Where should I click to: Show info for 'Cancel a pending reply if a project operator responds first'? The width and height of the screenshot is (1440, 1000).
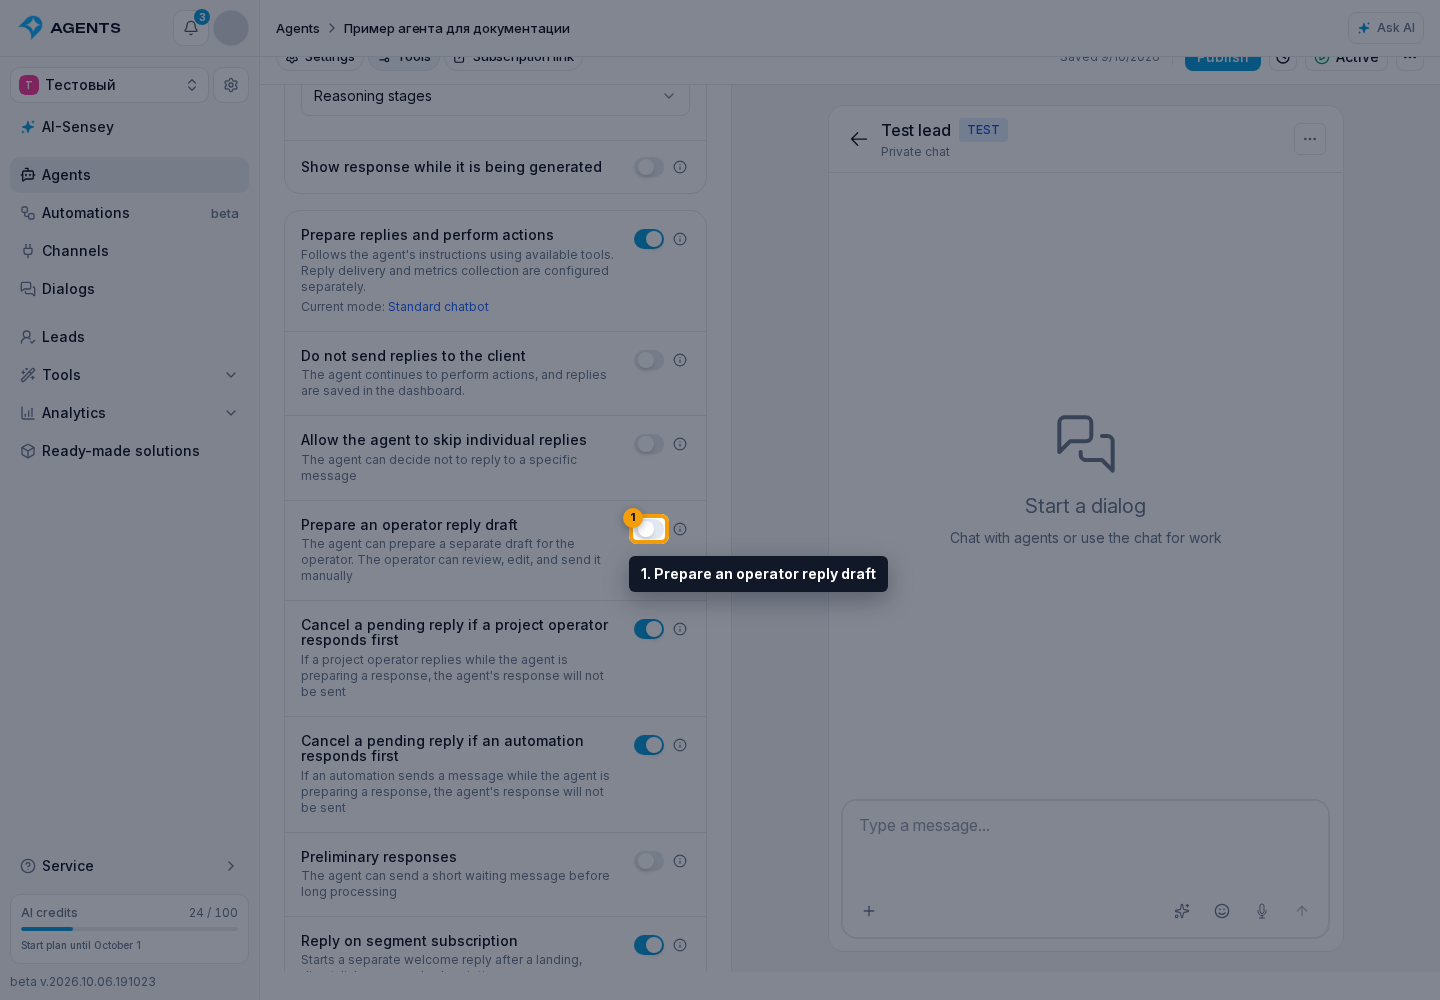coord(680,629)
